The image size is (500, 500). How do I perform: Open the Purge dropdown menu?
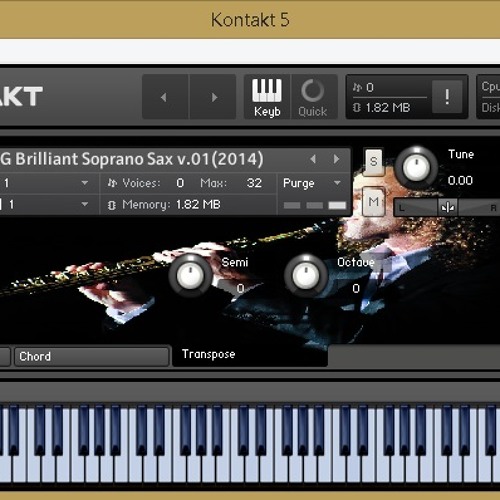pos(311,183)
